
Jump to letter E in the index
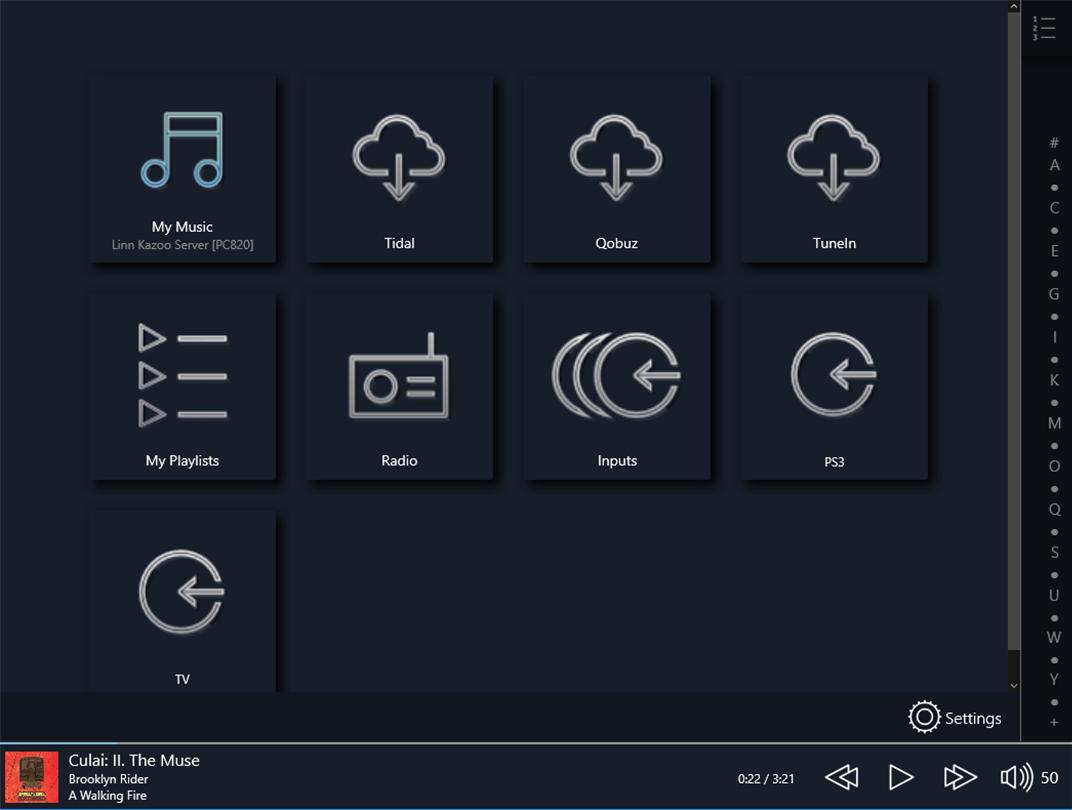pos(1054,251)
